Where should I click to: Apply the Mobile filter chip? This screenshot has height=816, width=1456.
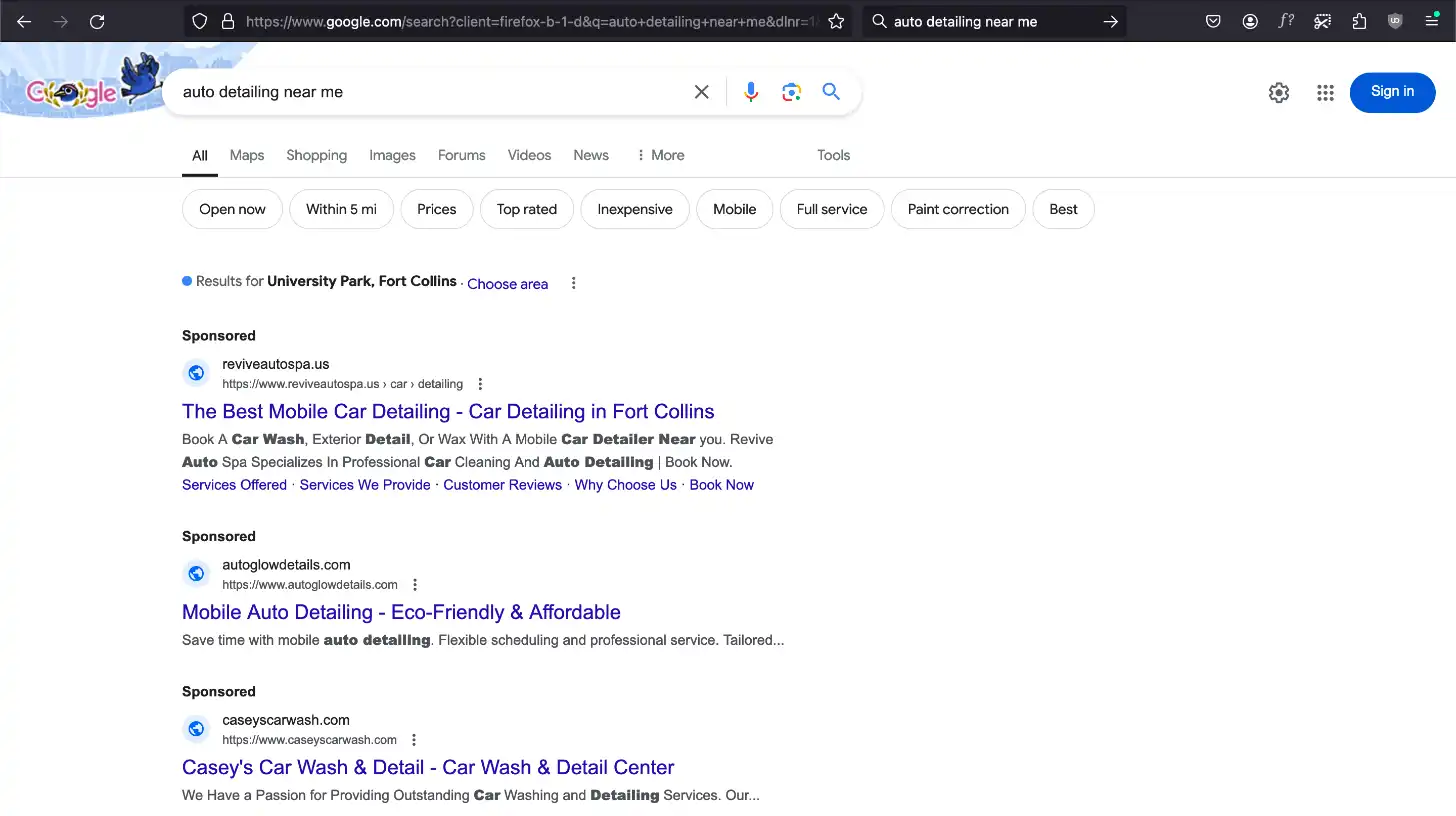[735, 209]
